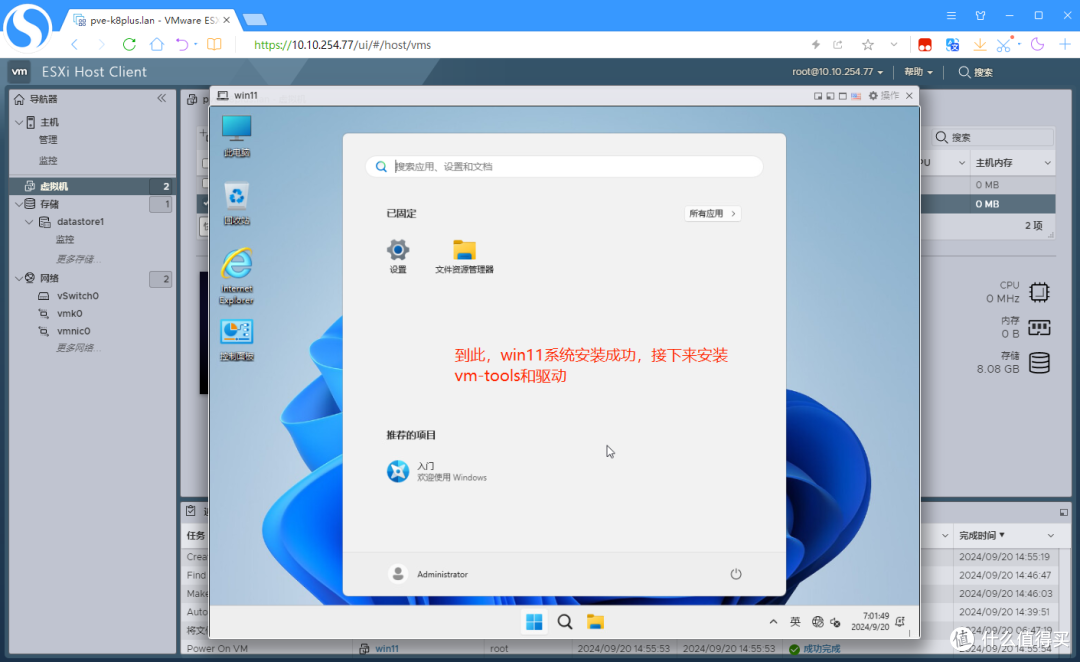Open 更多存储 link in navigator
This screenshot has height=662, width=1080.
pos(78,259)
